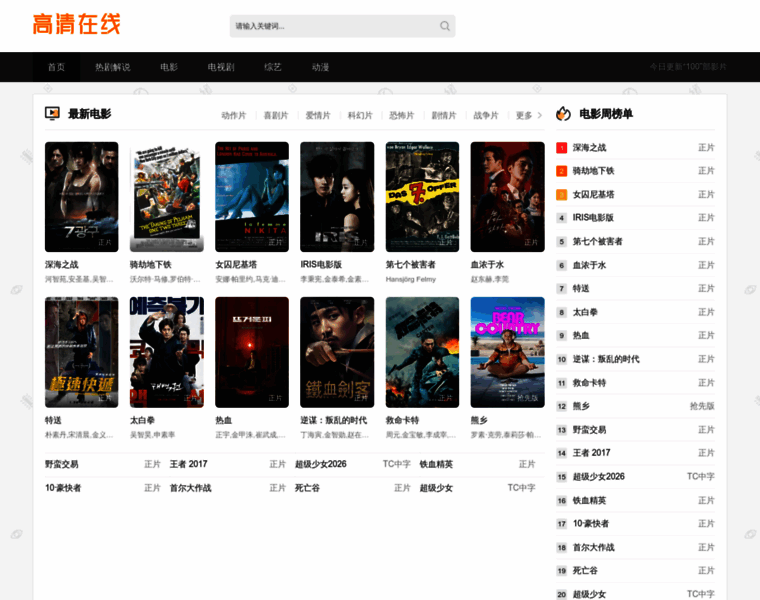
Task: Open the 深海之战 movie poster
Action: (x=81, y=197)
